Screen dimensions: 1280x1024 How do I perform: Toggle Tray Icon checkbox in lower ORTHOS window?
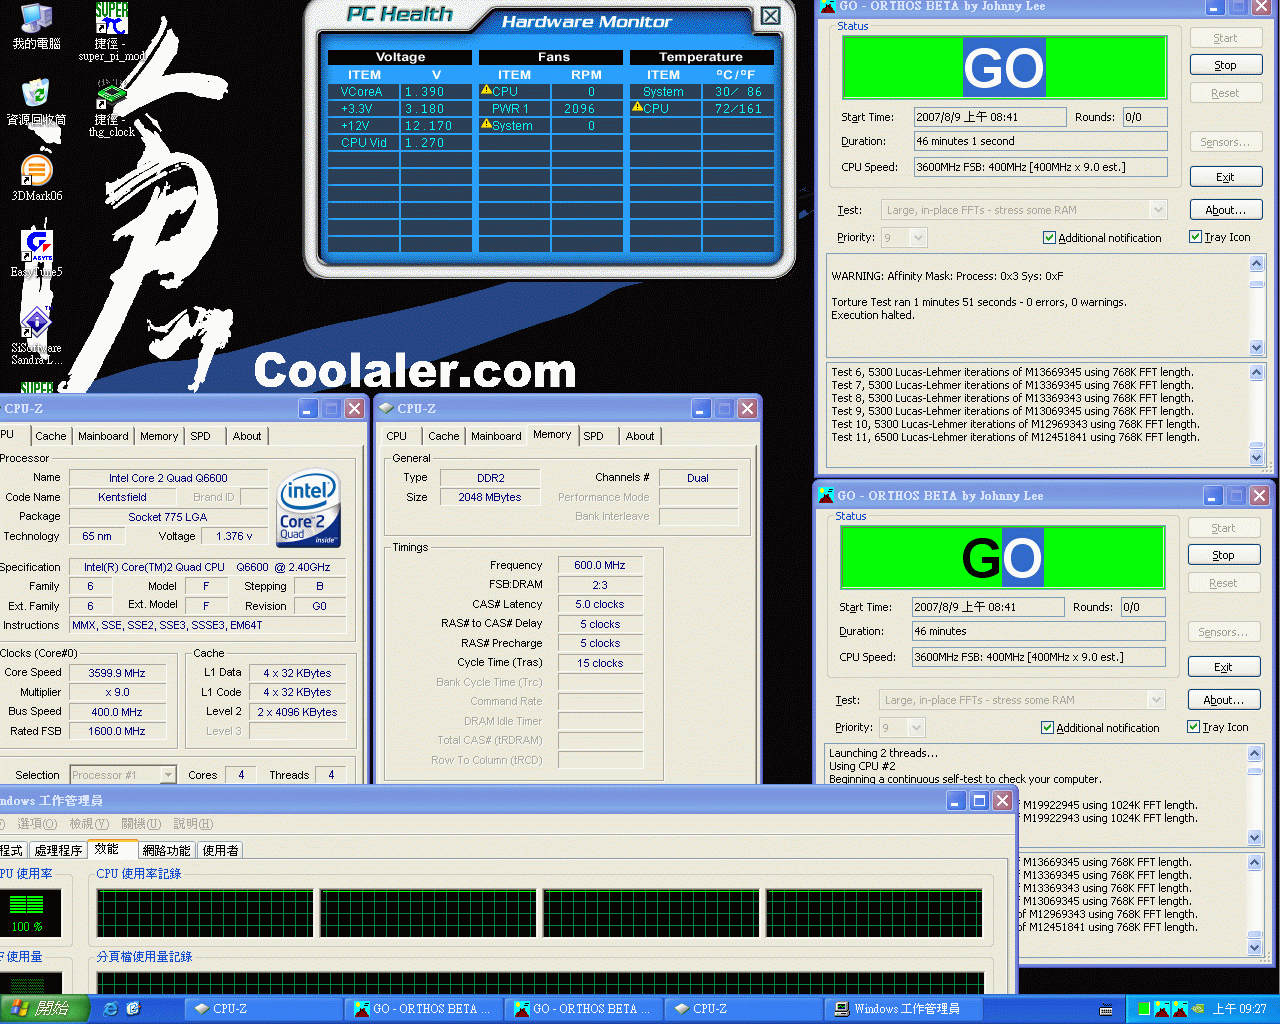[x=1193, y=727]
